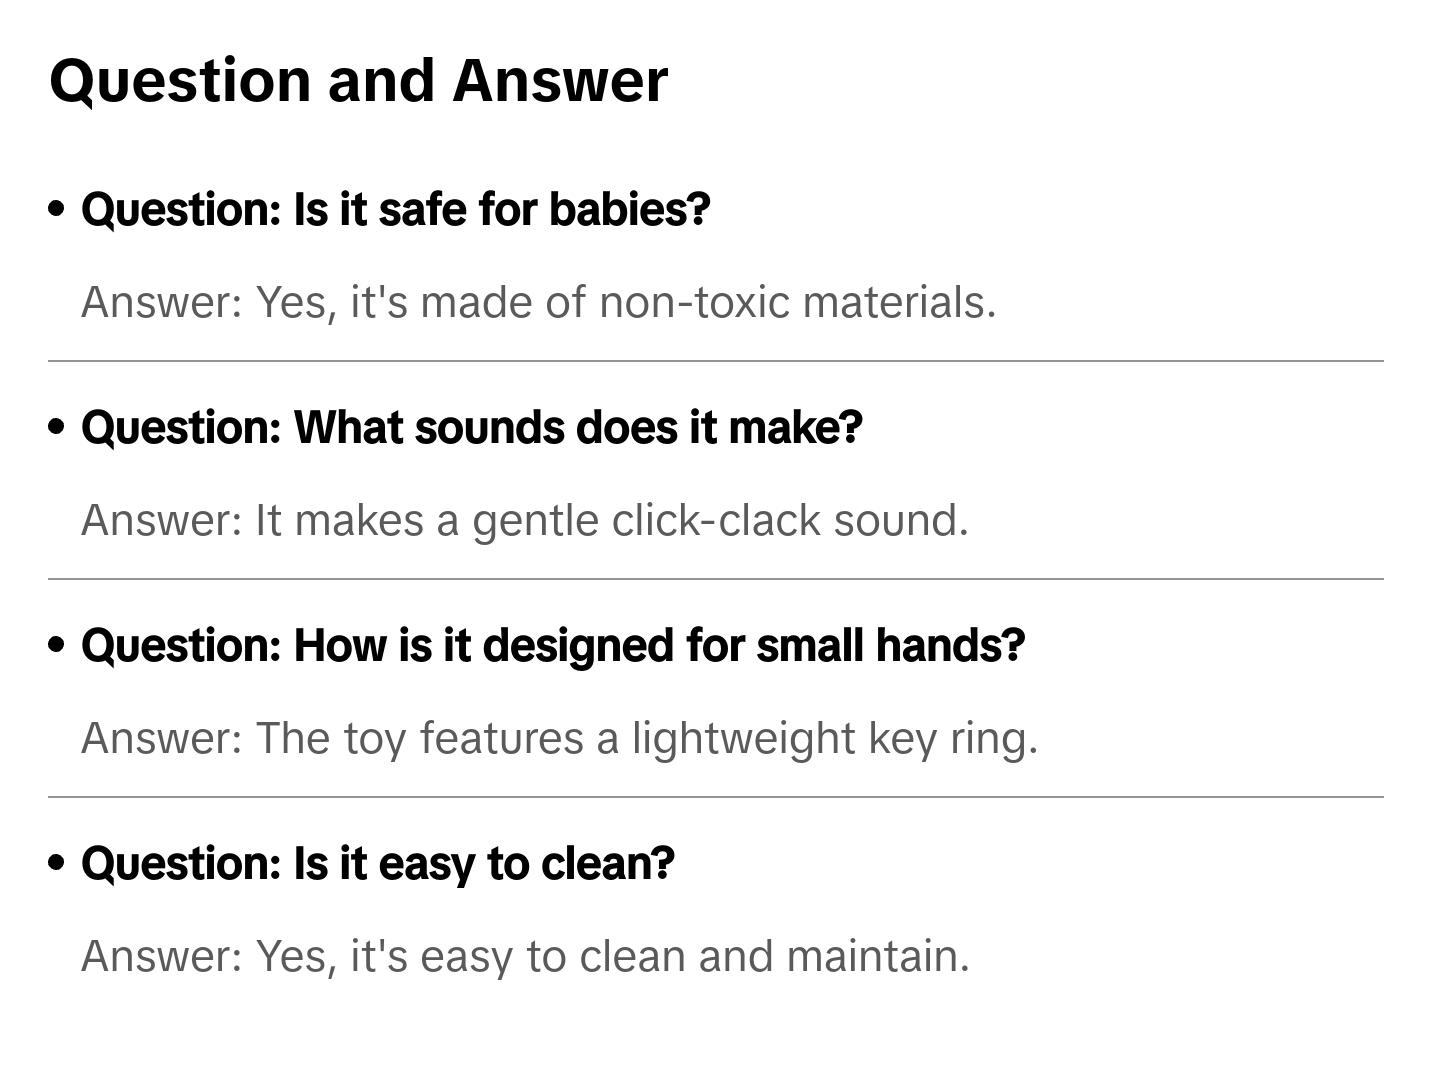Click the divider below the click-clack sound answer

pyautogui.click(x=715, y=579)
